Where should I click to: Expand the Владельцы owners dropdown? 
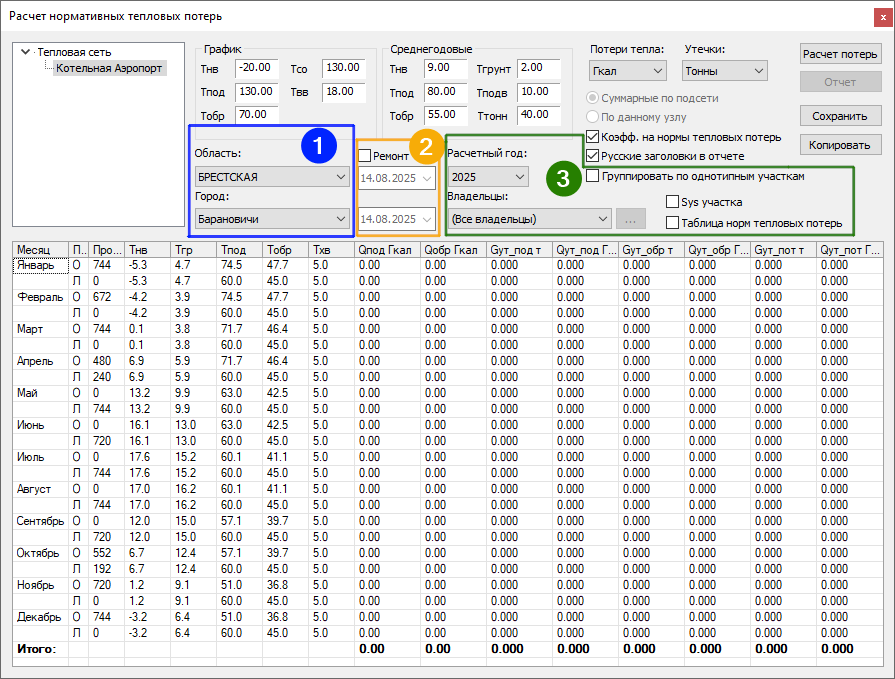529,218
